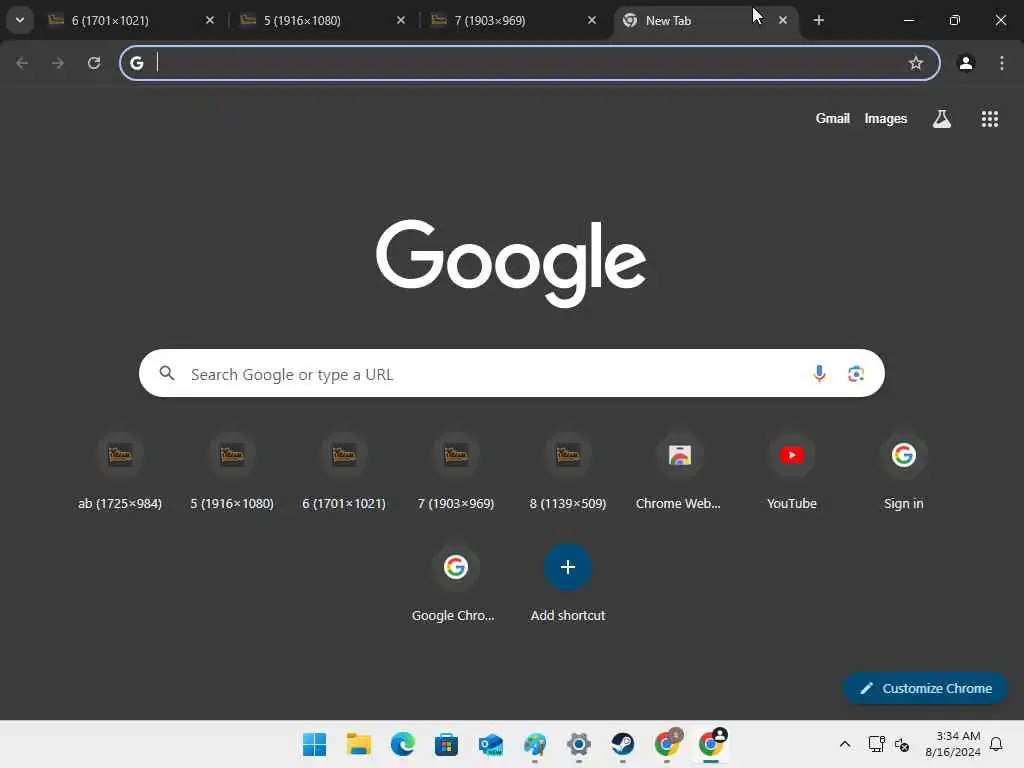Screen dimensions: 1024x768
Task: Open the Chrome Web Store shortcut
Action: pyautogui.click(x=680, y=472)
